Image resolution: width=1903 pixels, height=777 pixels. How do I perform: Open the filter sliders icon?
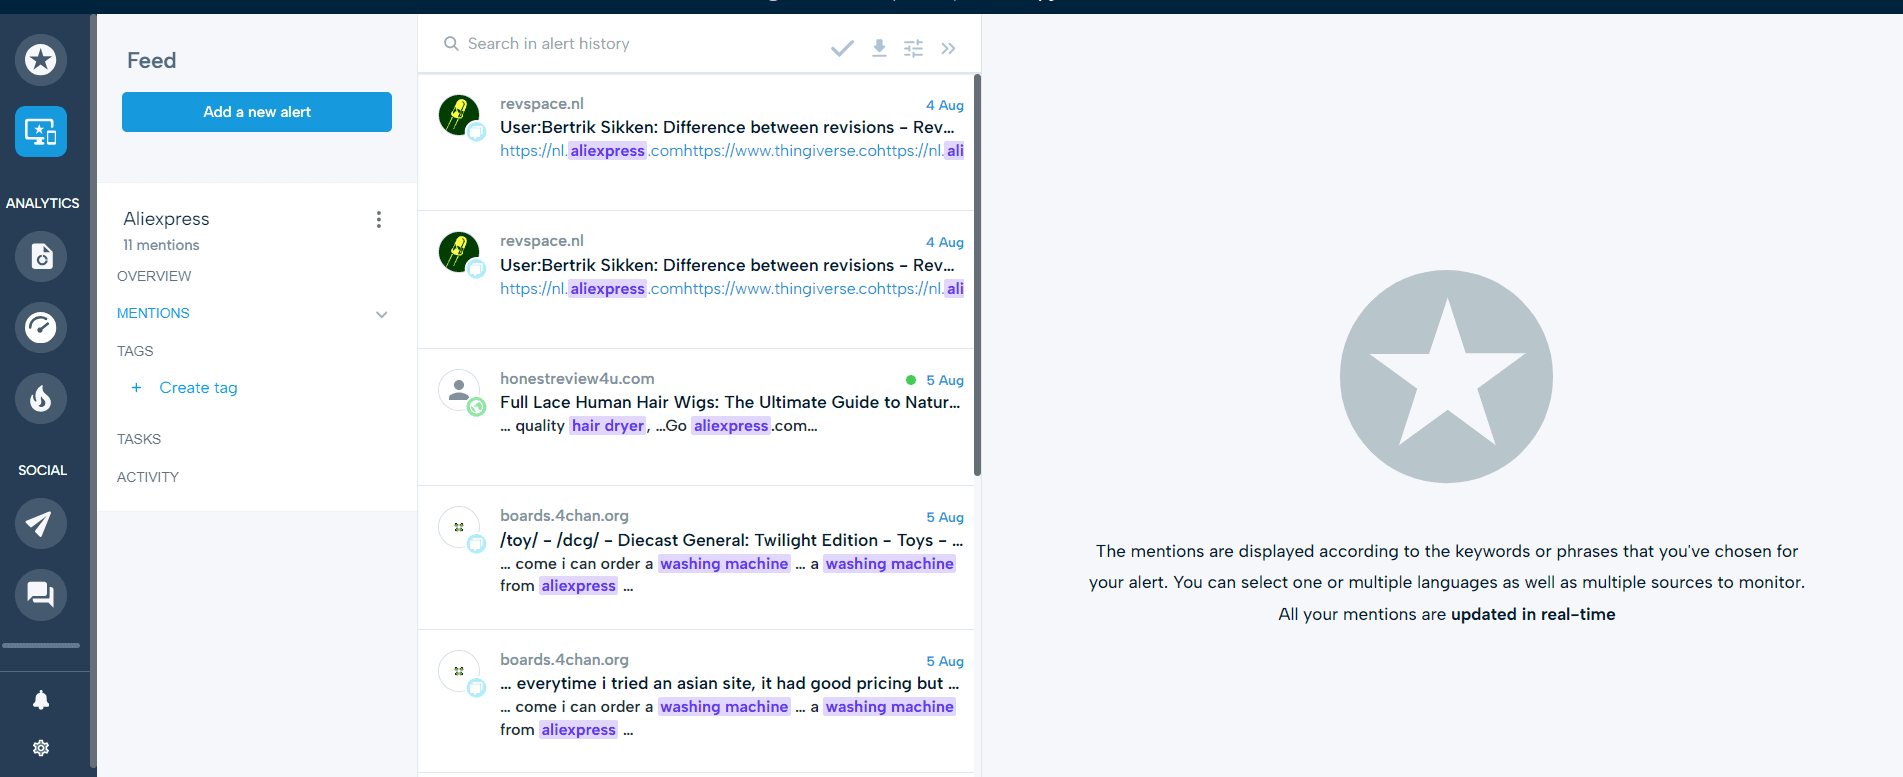pos(913,48)
